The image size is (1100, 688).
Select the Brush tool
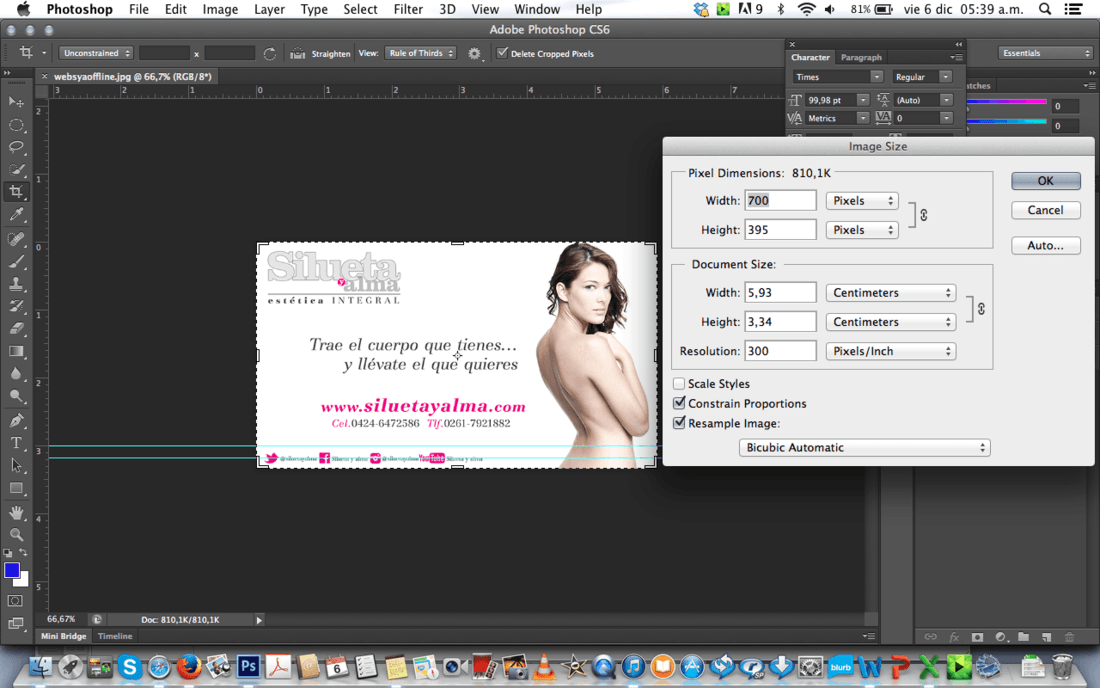tap(16, 262)
